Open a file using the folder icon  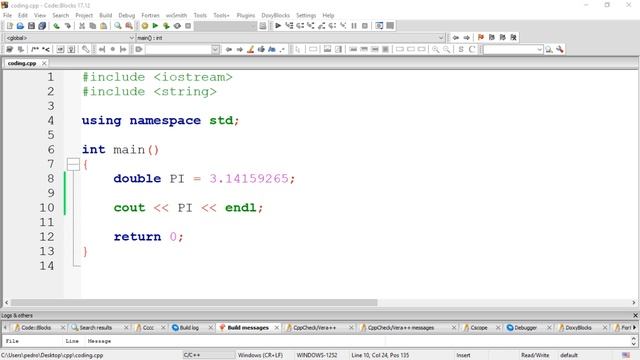point(20,26)
